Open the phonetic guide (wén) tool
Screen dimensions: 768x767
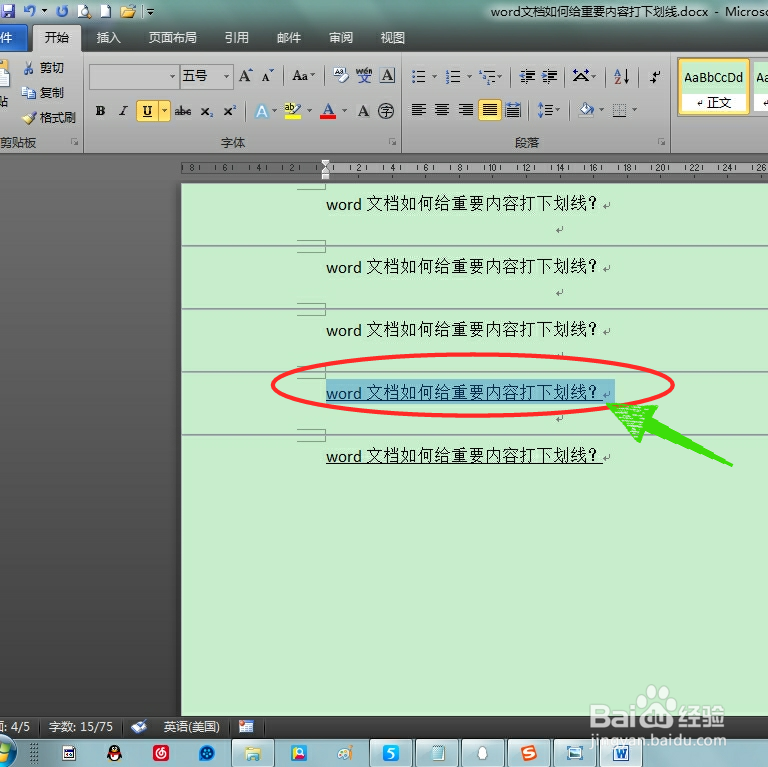pos(364,76)
